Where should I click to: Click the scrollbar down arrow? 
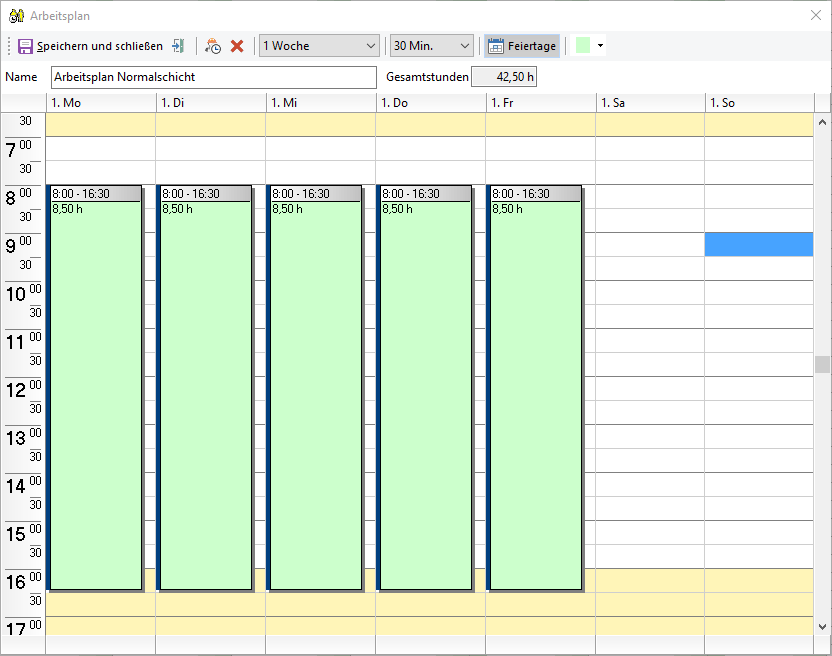click(x=822, y=627)
